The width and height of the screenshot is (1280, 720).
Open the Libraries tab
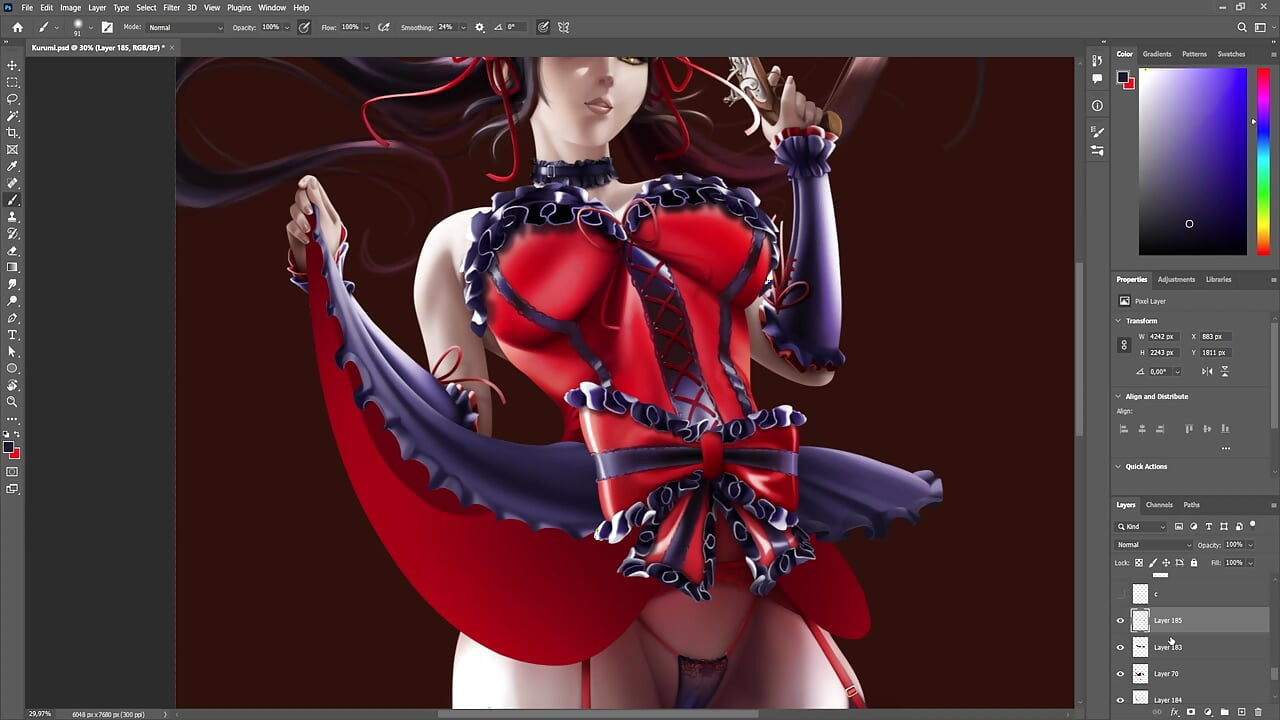1218,280
